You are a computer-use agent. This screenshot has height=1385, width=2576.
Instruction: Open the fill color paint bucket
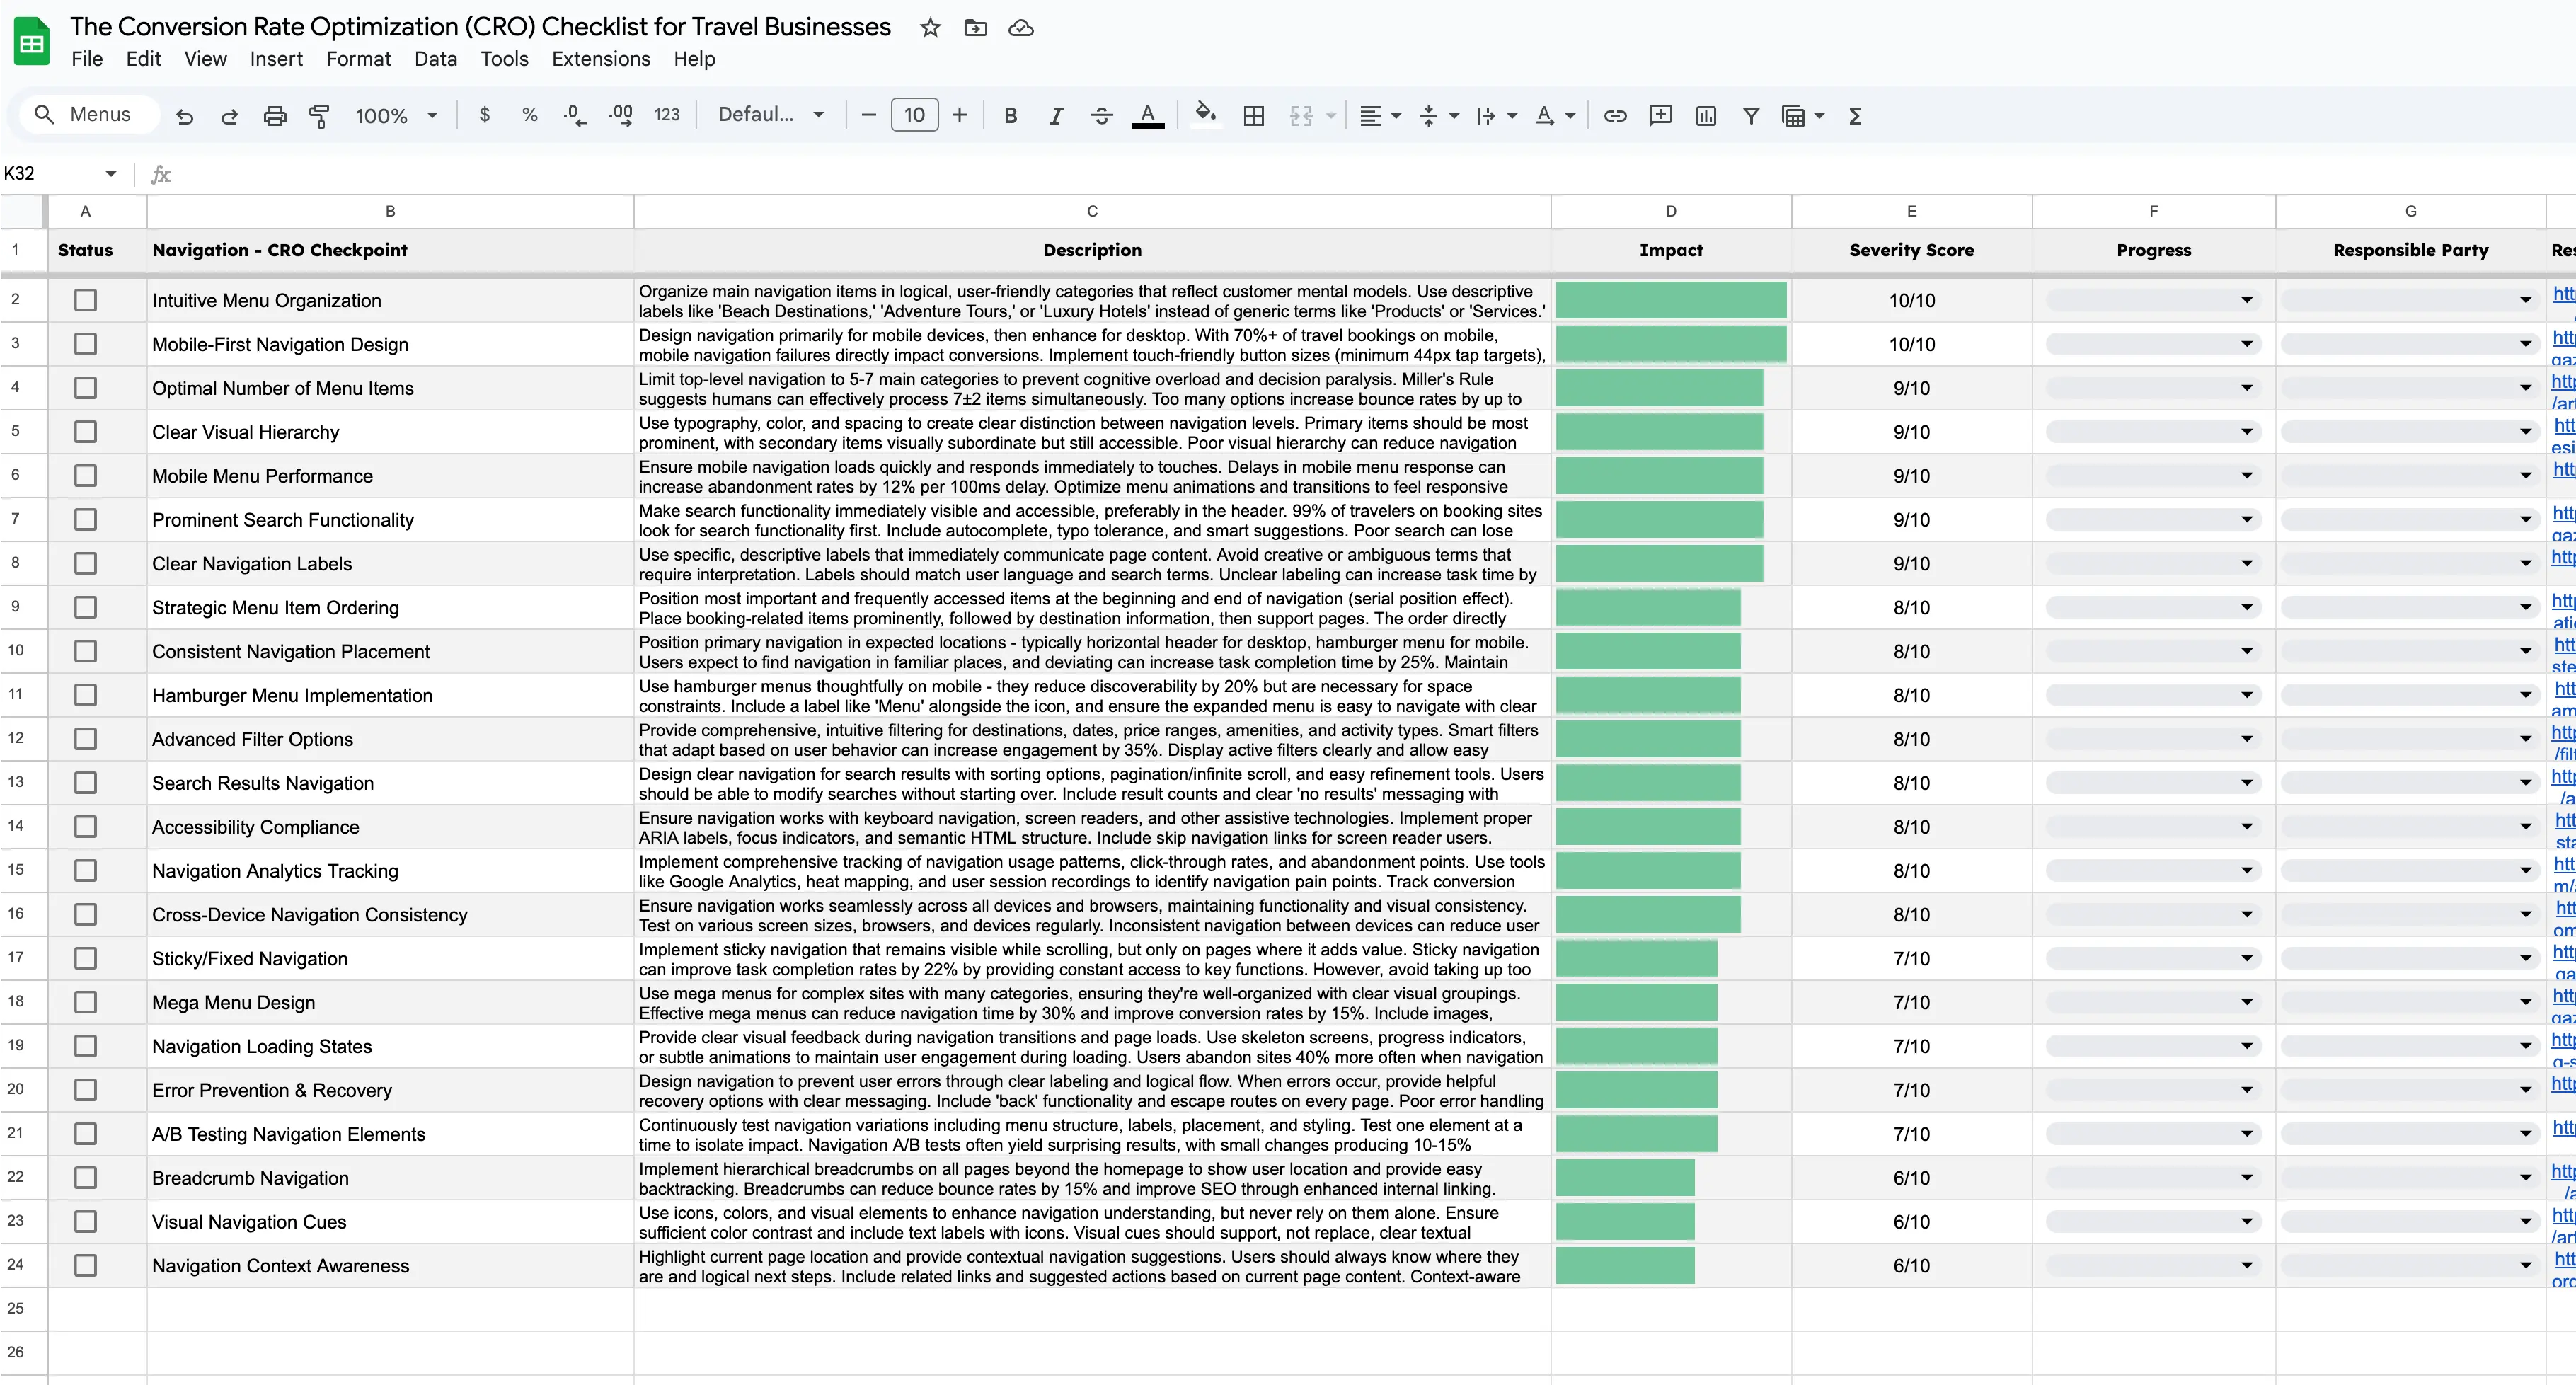(1205, 114)
